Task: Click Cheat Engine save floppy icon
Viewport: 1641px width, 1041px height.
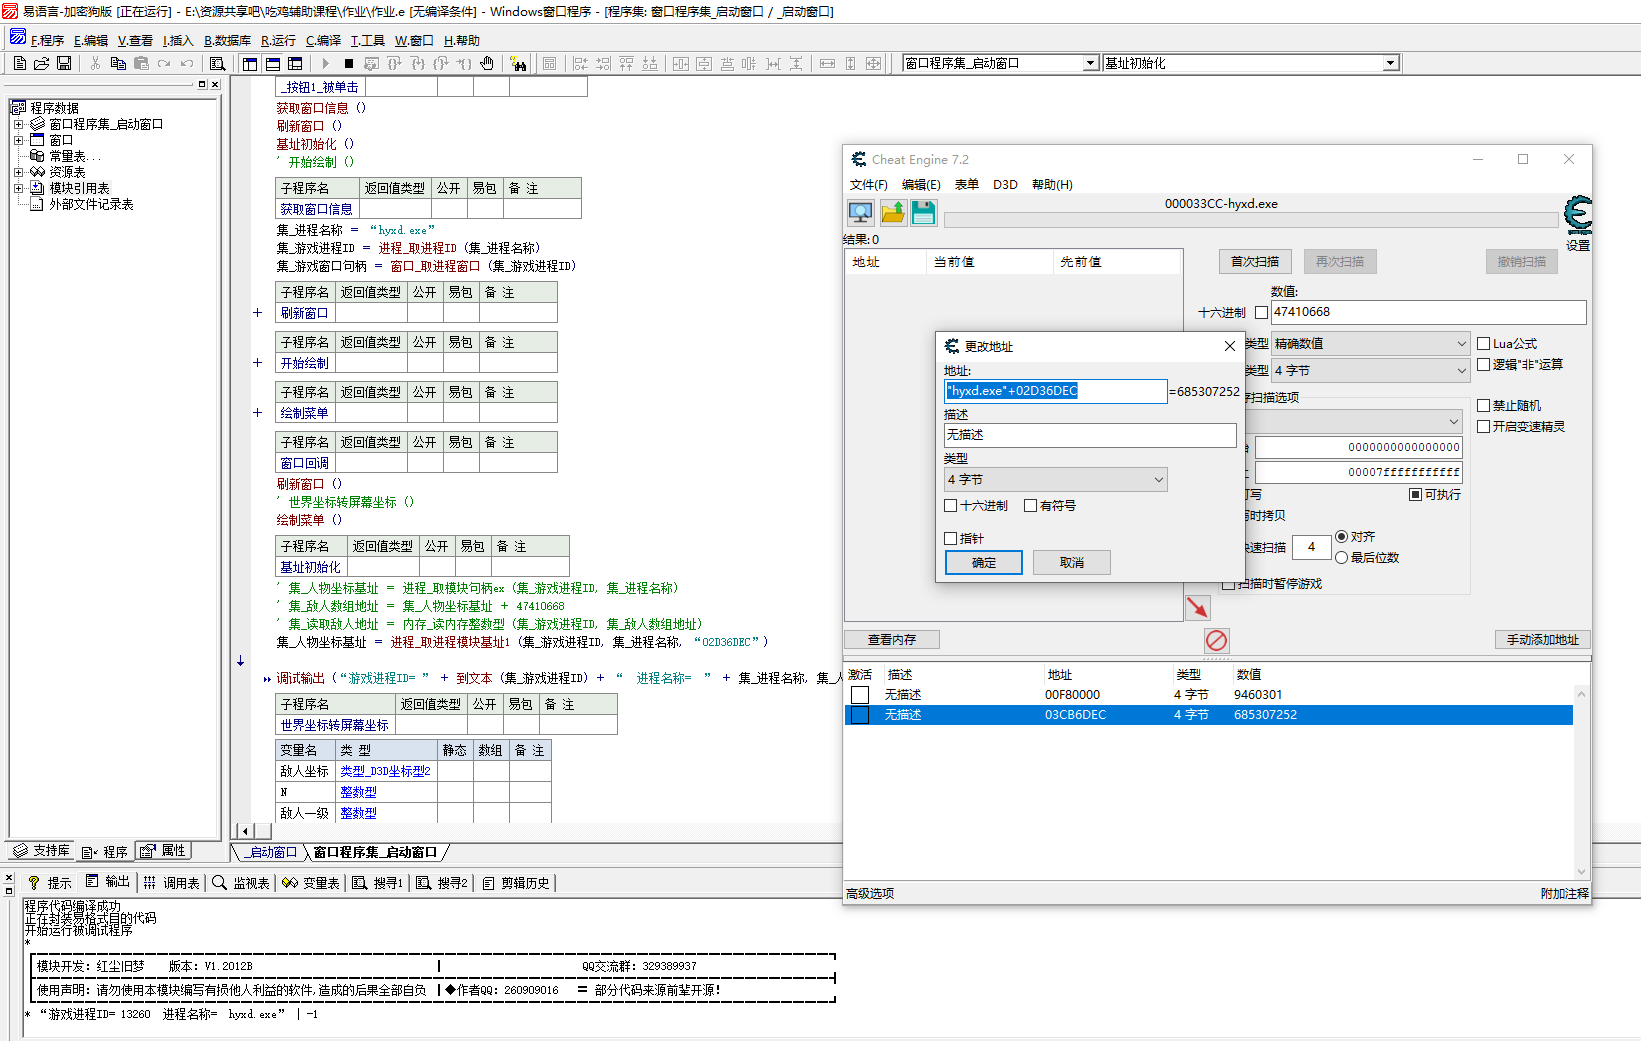Action: [923, 212]
